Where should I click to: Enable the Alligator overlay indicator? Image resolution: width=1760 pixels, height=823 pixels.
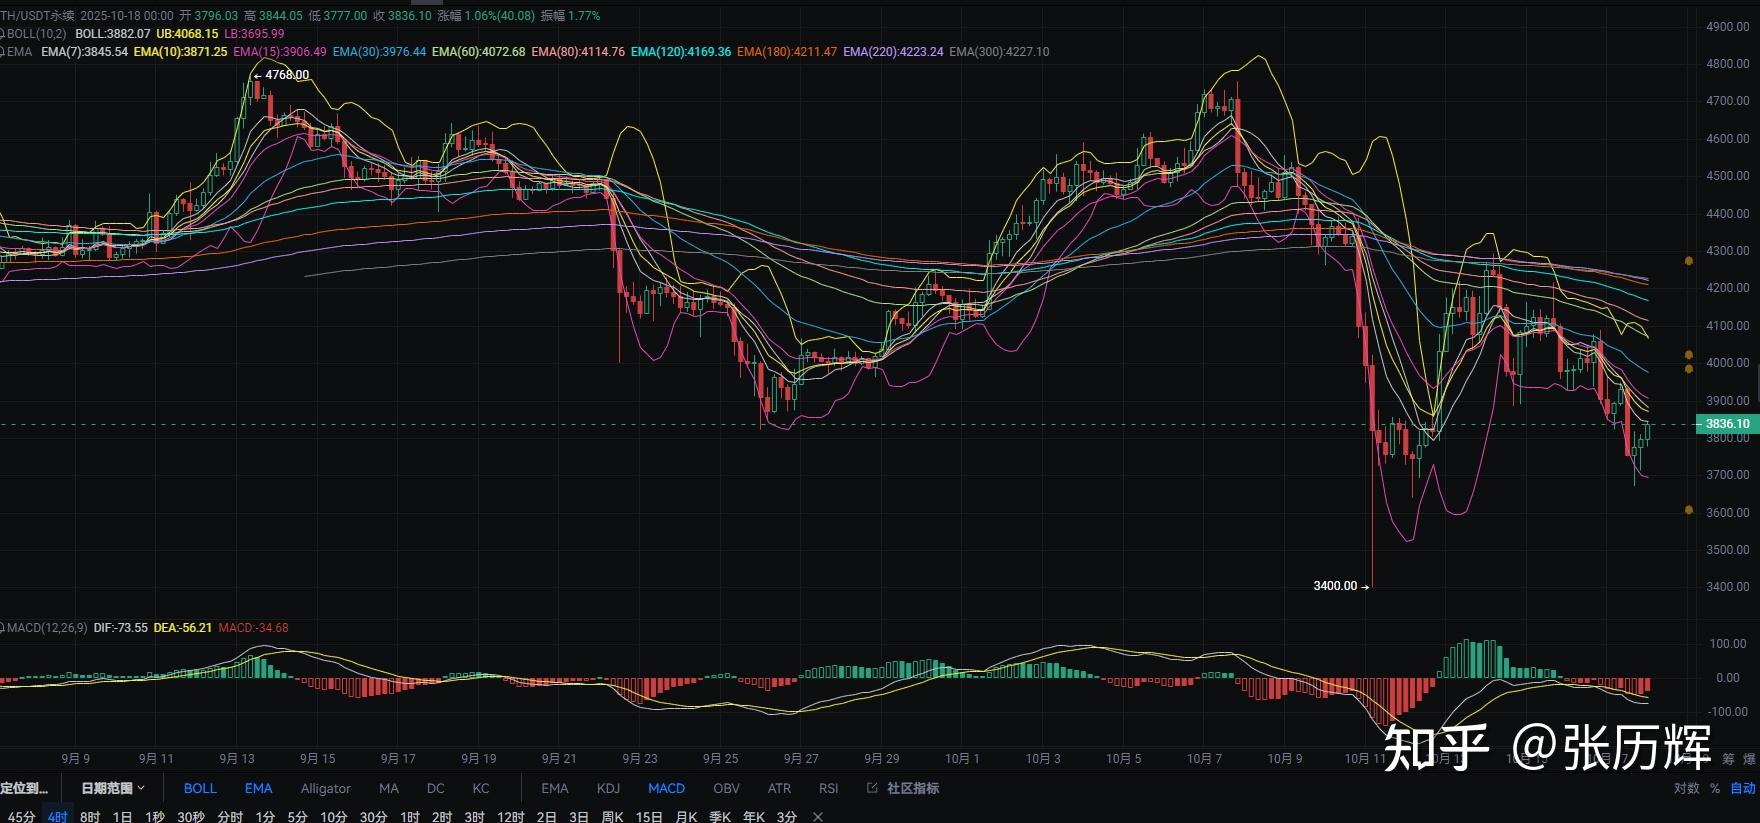pos(325,788)
